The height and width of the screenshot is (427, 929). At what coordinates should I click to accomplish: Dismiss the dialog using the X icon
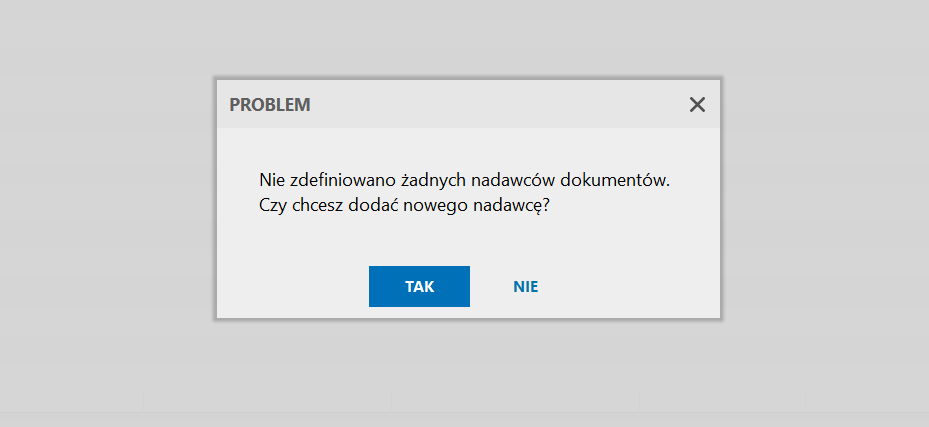(697, 105)
